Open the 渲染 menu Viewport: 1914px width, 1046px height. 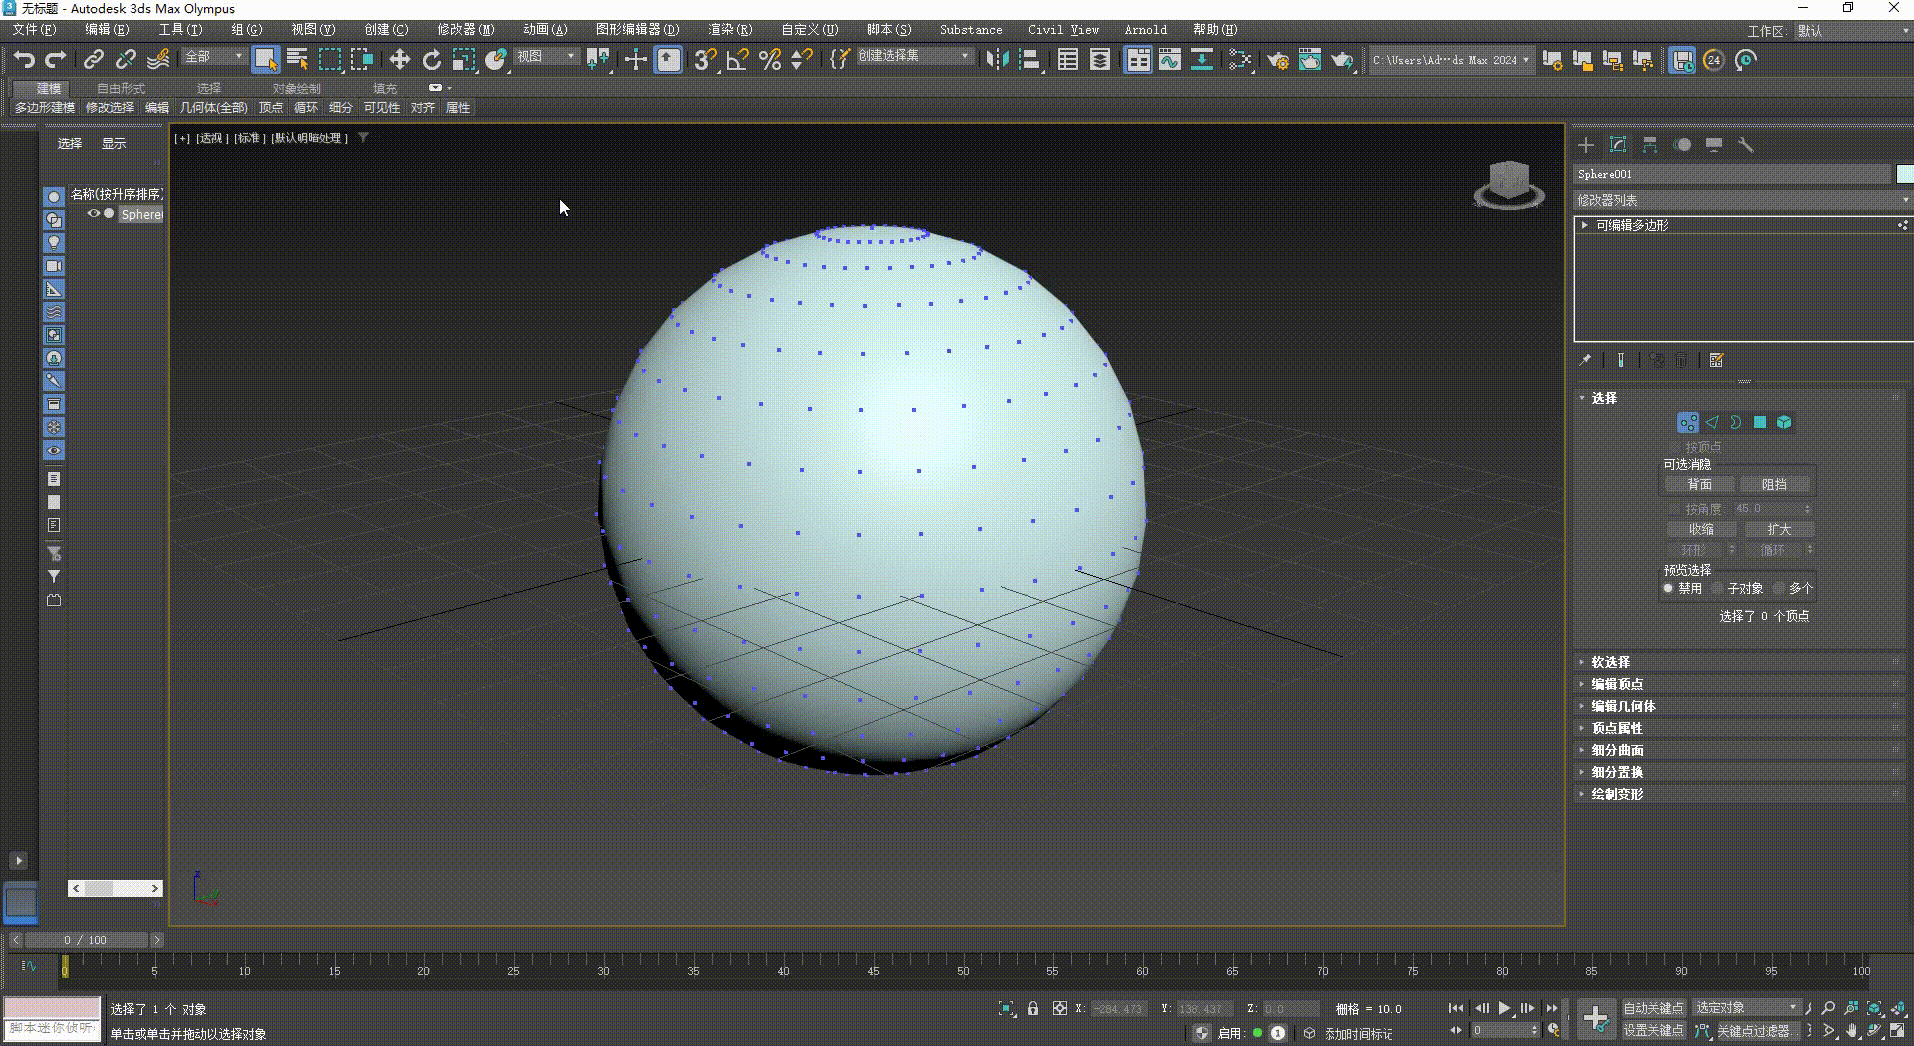point(729,29)
